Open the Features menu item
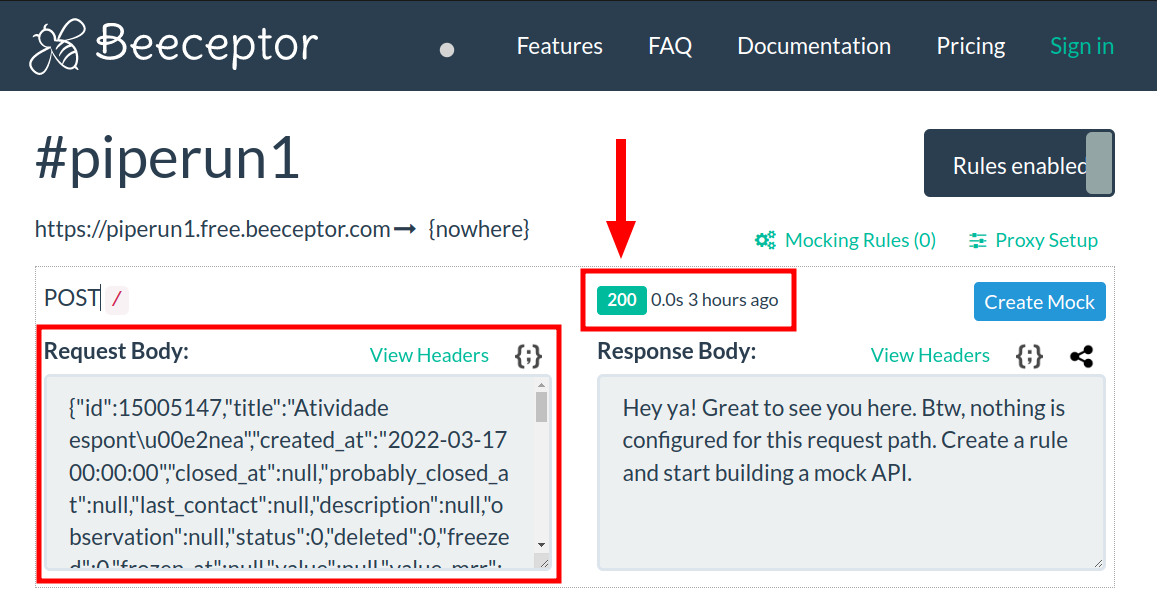 click(x=559, y=46)
